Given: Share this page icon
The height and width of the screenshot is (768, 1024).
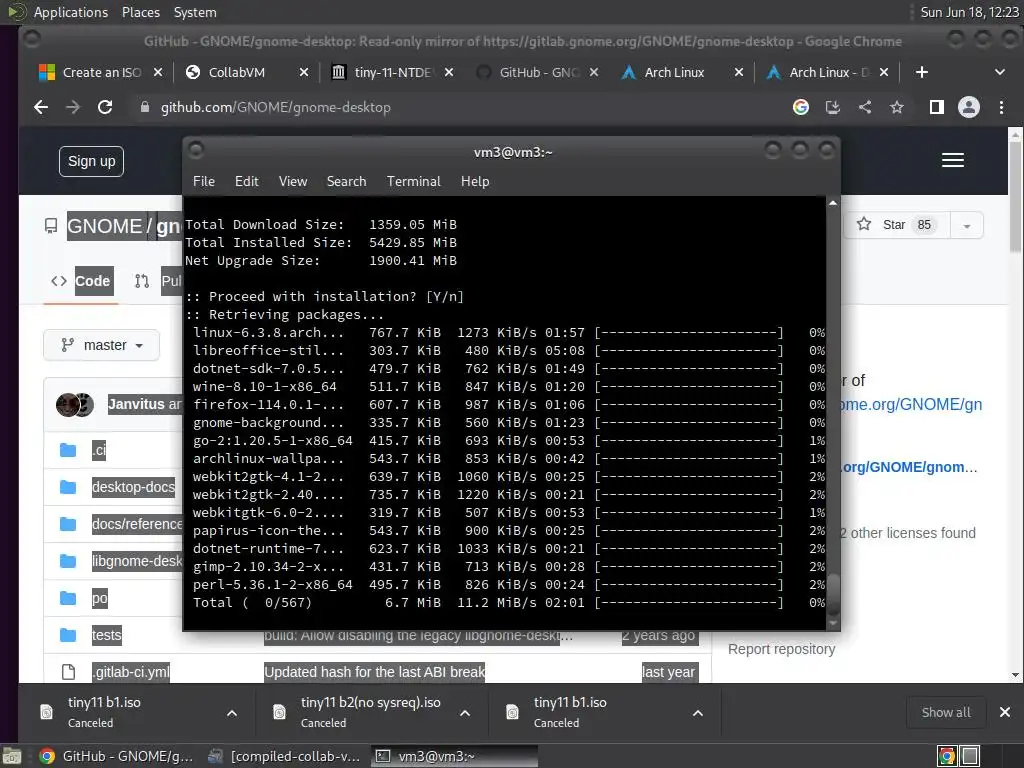Looking at the screenshot, I should (865, 107).
